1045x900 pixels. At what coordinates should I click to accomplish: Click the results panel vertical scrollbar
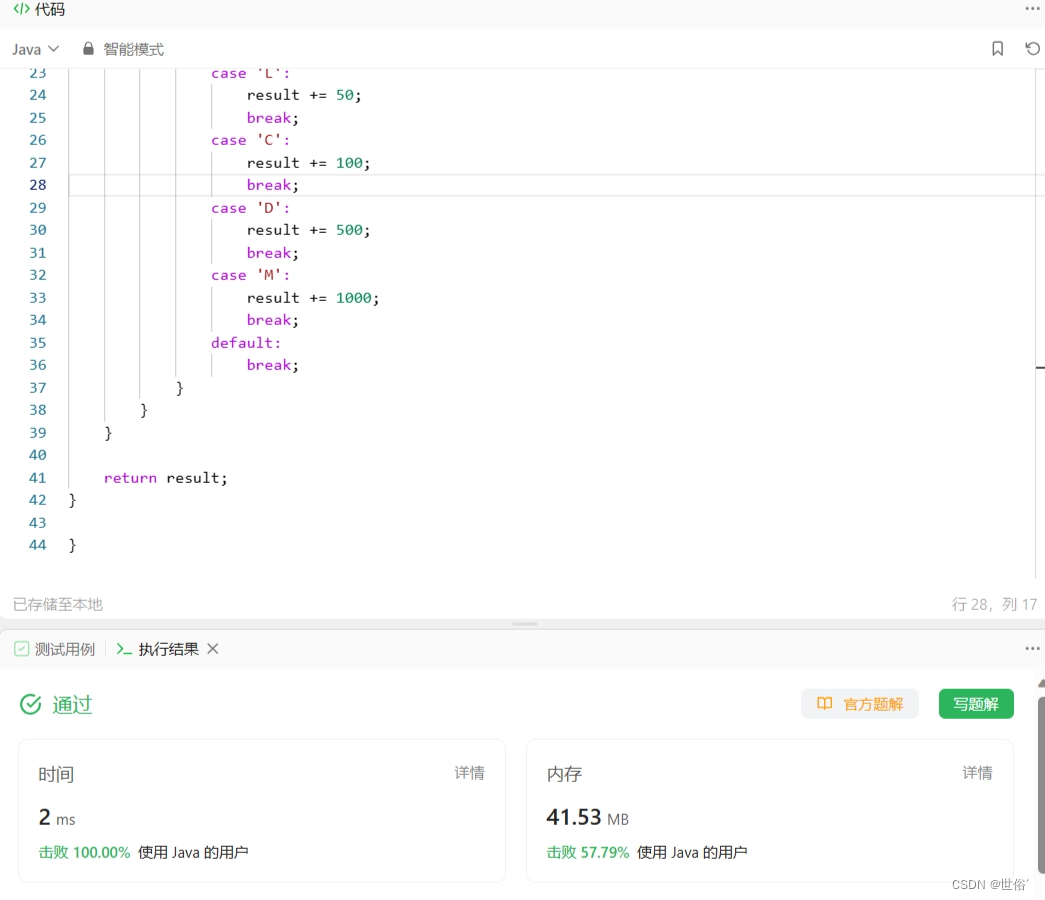(1041, 784)
